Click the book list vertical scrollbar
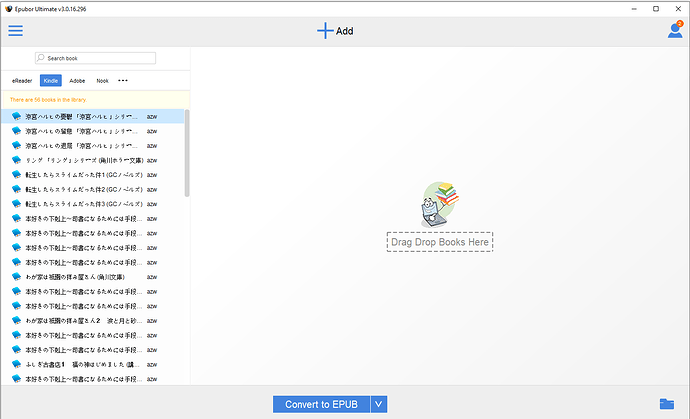The image size is (690, 419). point(187,153)
